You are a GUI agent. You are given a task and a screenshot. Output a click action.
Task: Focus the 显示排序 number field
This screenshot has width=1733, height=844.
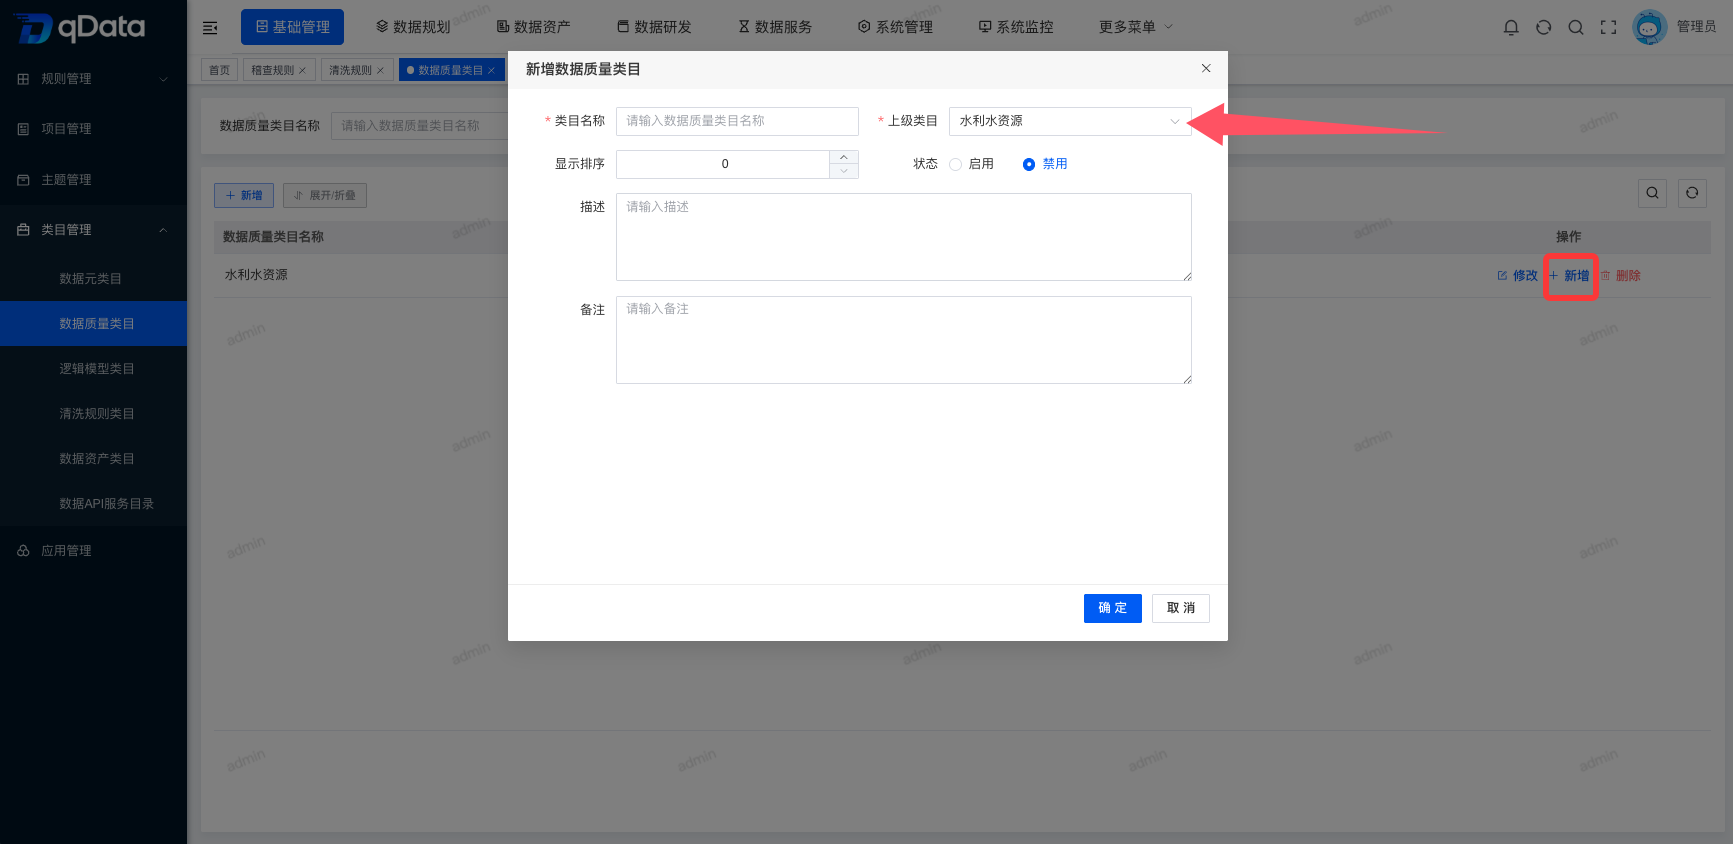click(723, 164)
